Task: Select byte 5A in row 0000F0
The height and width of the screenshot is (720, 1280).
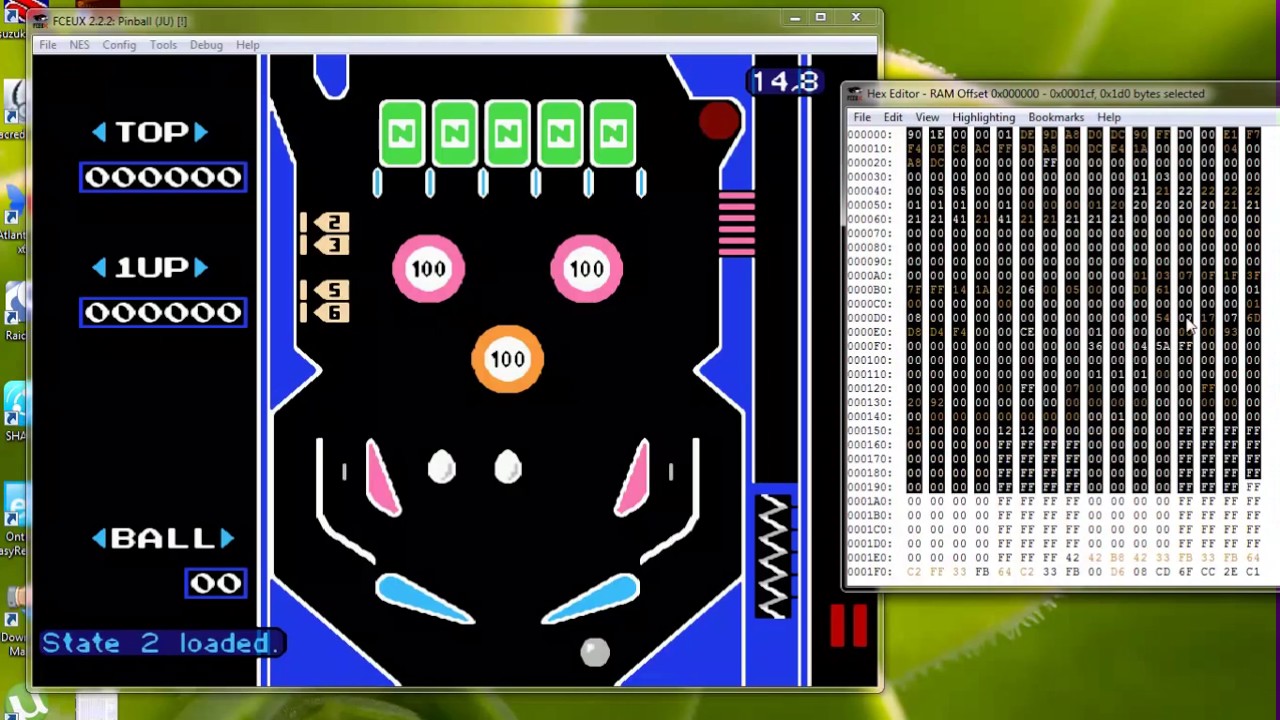Action: [1162, 346]
